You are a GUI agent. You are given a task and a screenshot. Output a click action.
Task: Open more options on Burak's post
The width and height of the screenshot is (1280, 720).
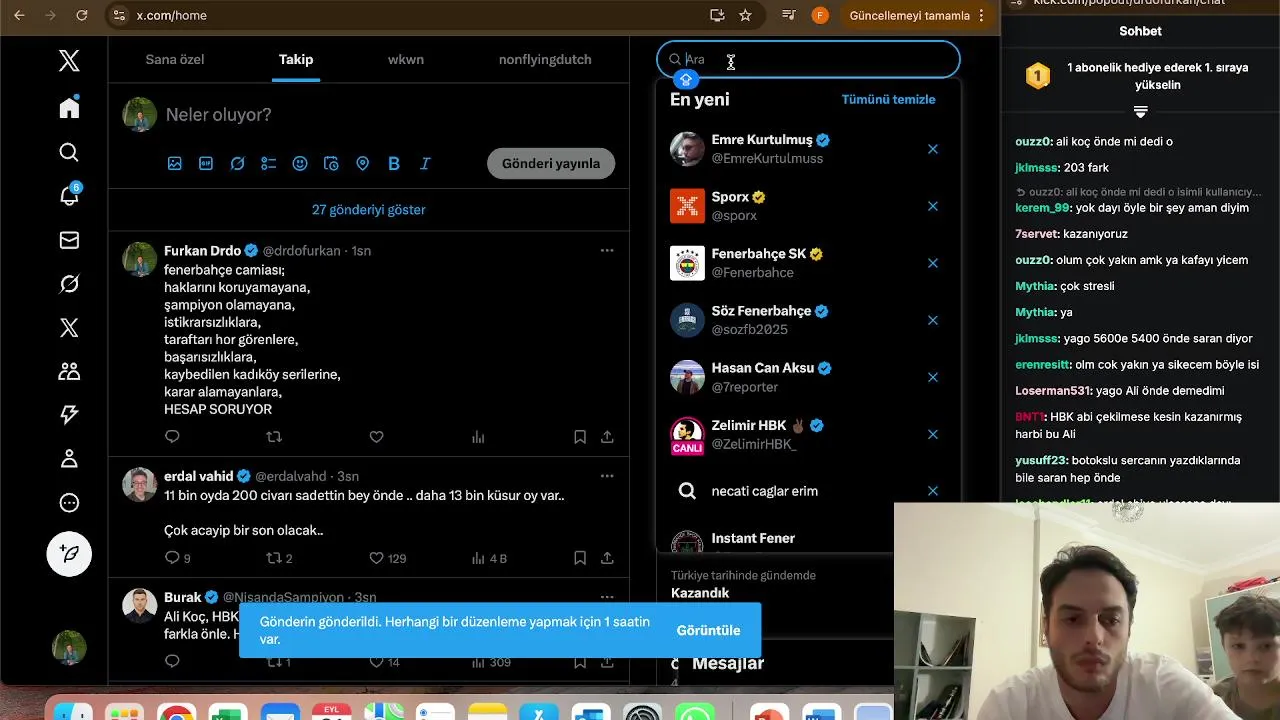[607, 597]
